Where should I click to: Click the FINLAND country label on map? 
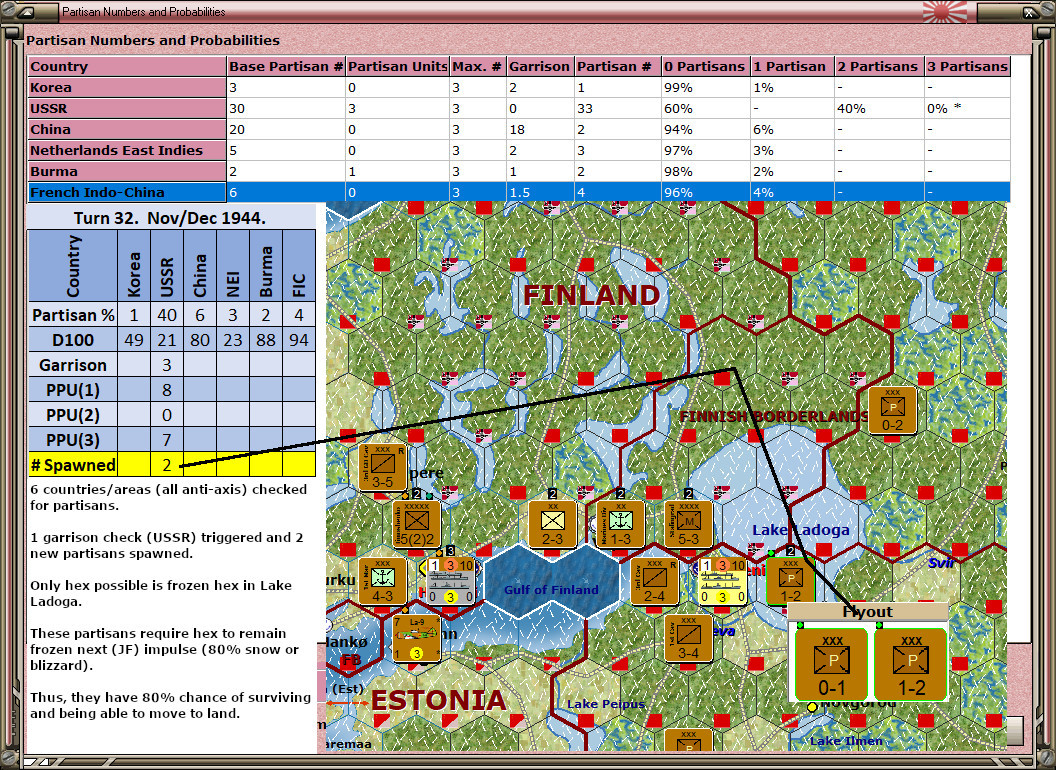coord(591,295)
